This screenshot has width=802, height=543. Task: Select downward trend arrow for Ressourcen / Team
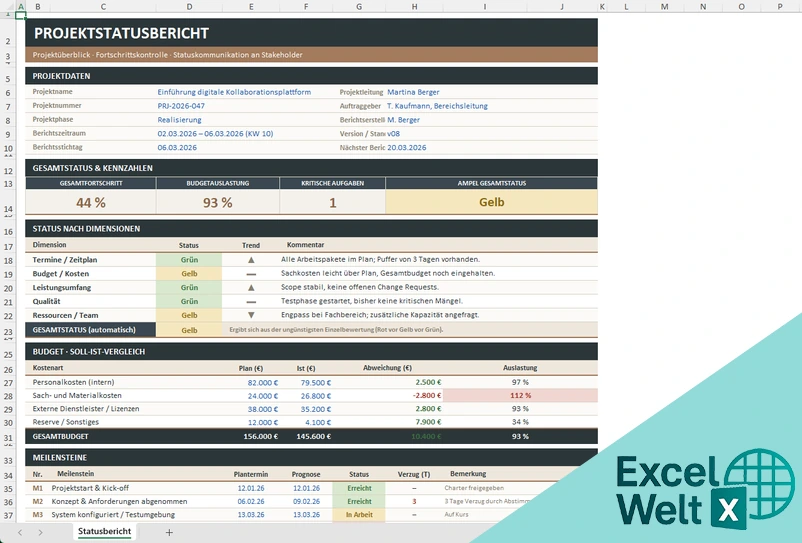click(x=251, y=315)
